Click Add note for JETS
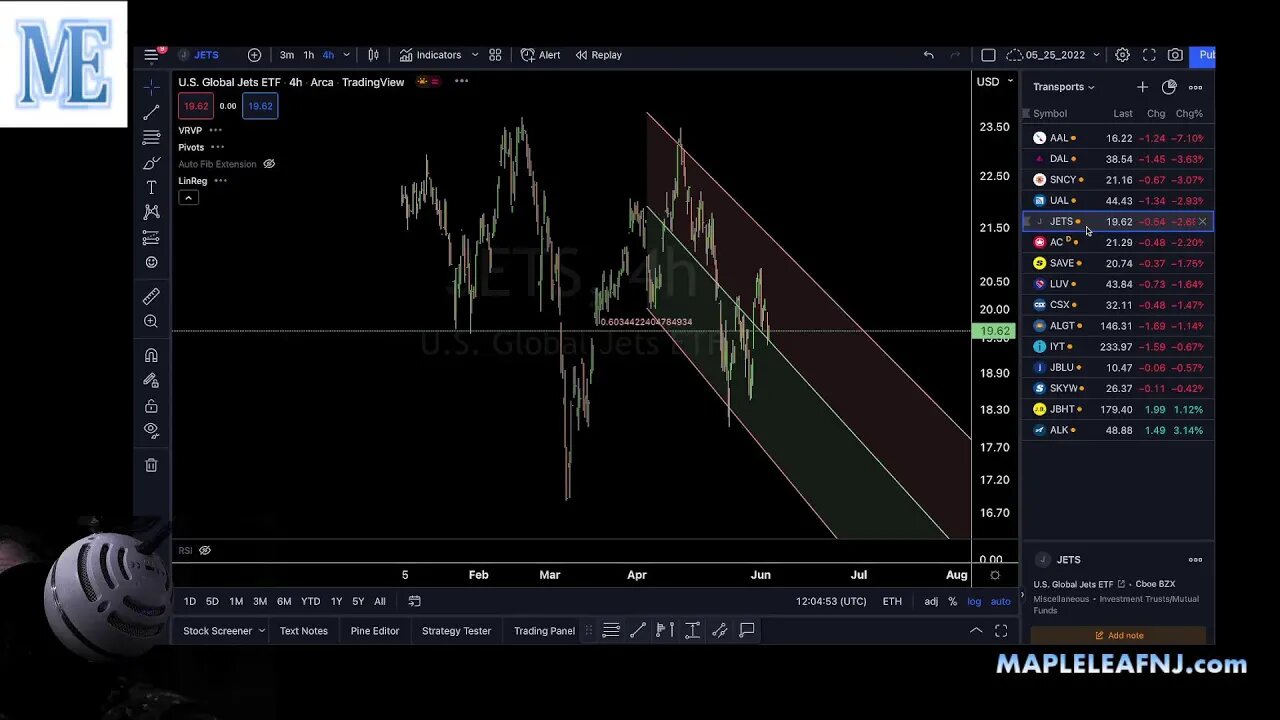1280x720 pixels. point(1118,635)
